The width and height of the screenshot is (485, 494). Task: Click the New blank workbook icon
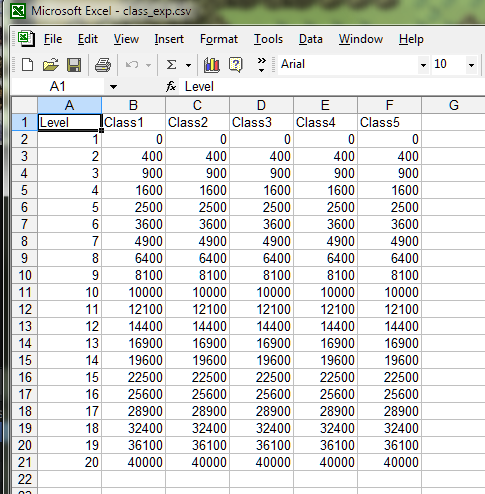(x=27, y=64)
